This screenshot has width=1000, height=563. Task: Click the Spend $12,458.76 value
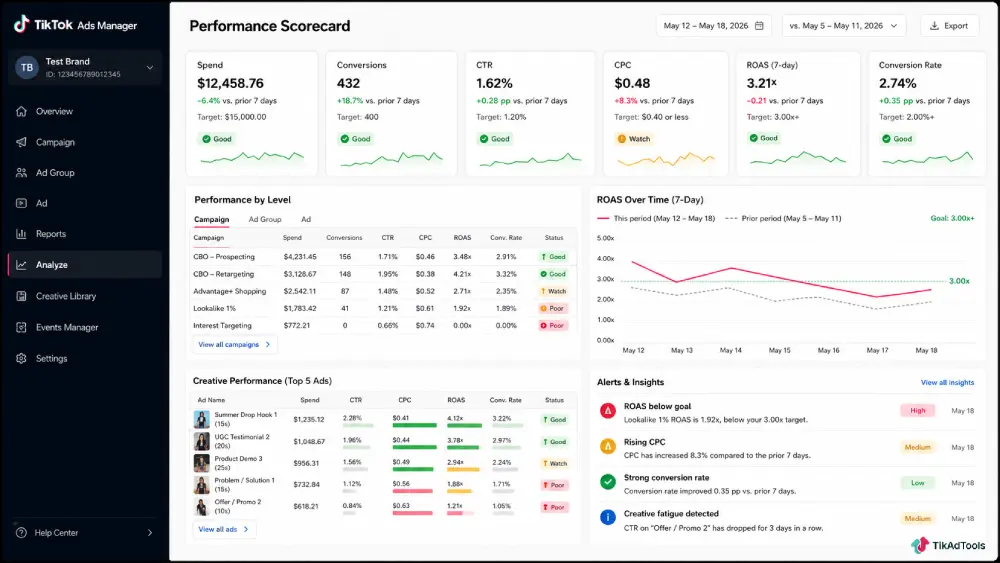(230, 84)
